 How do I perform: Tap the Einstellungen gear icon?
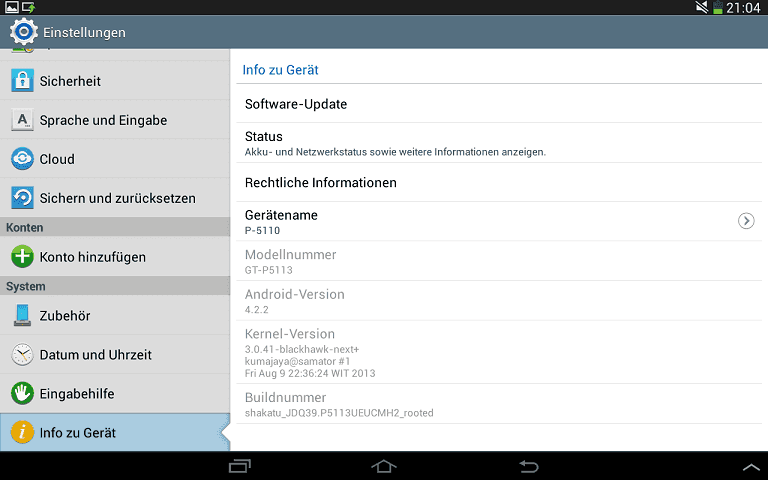pos(24,32)
